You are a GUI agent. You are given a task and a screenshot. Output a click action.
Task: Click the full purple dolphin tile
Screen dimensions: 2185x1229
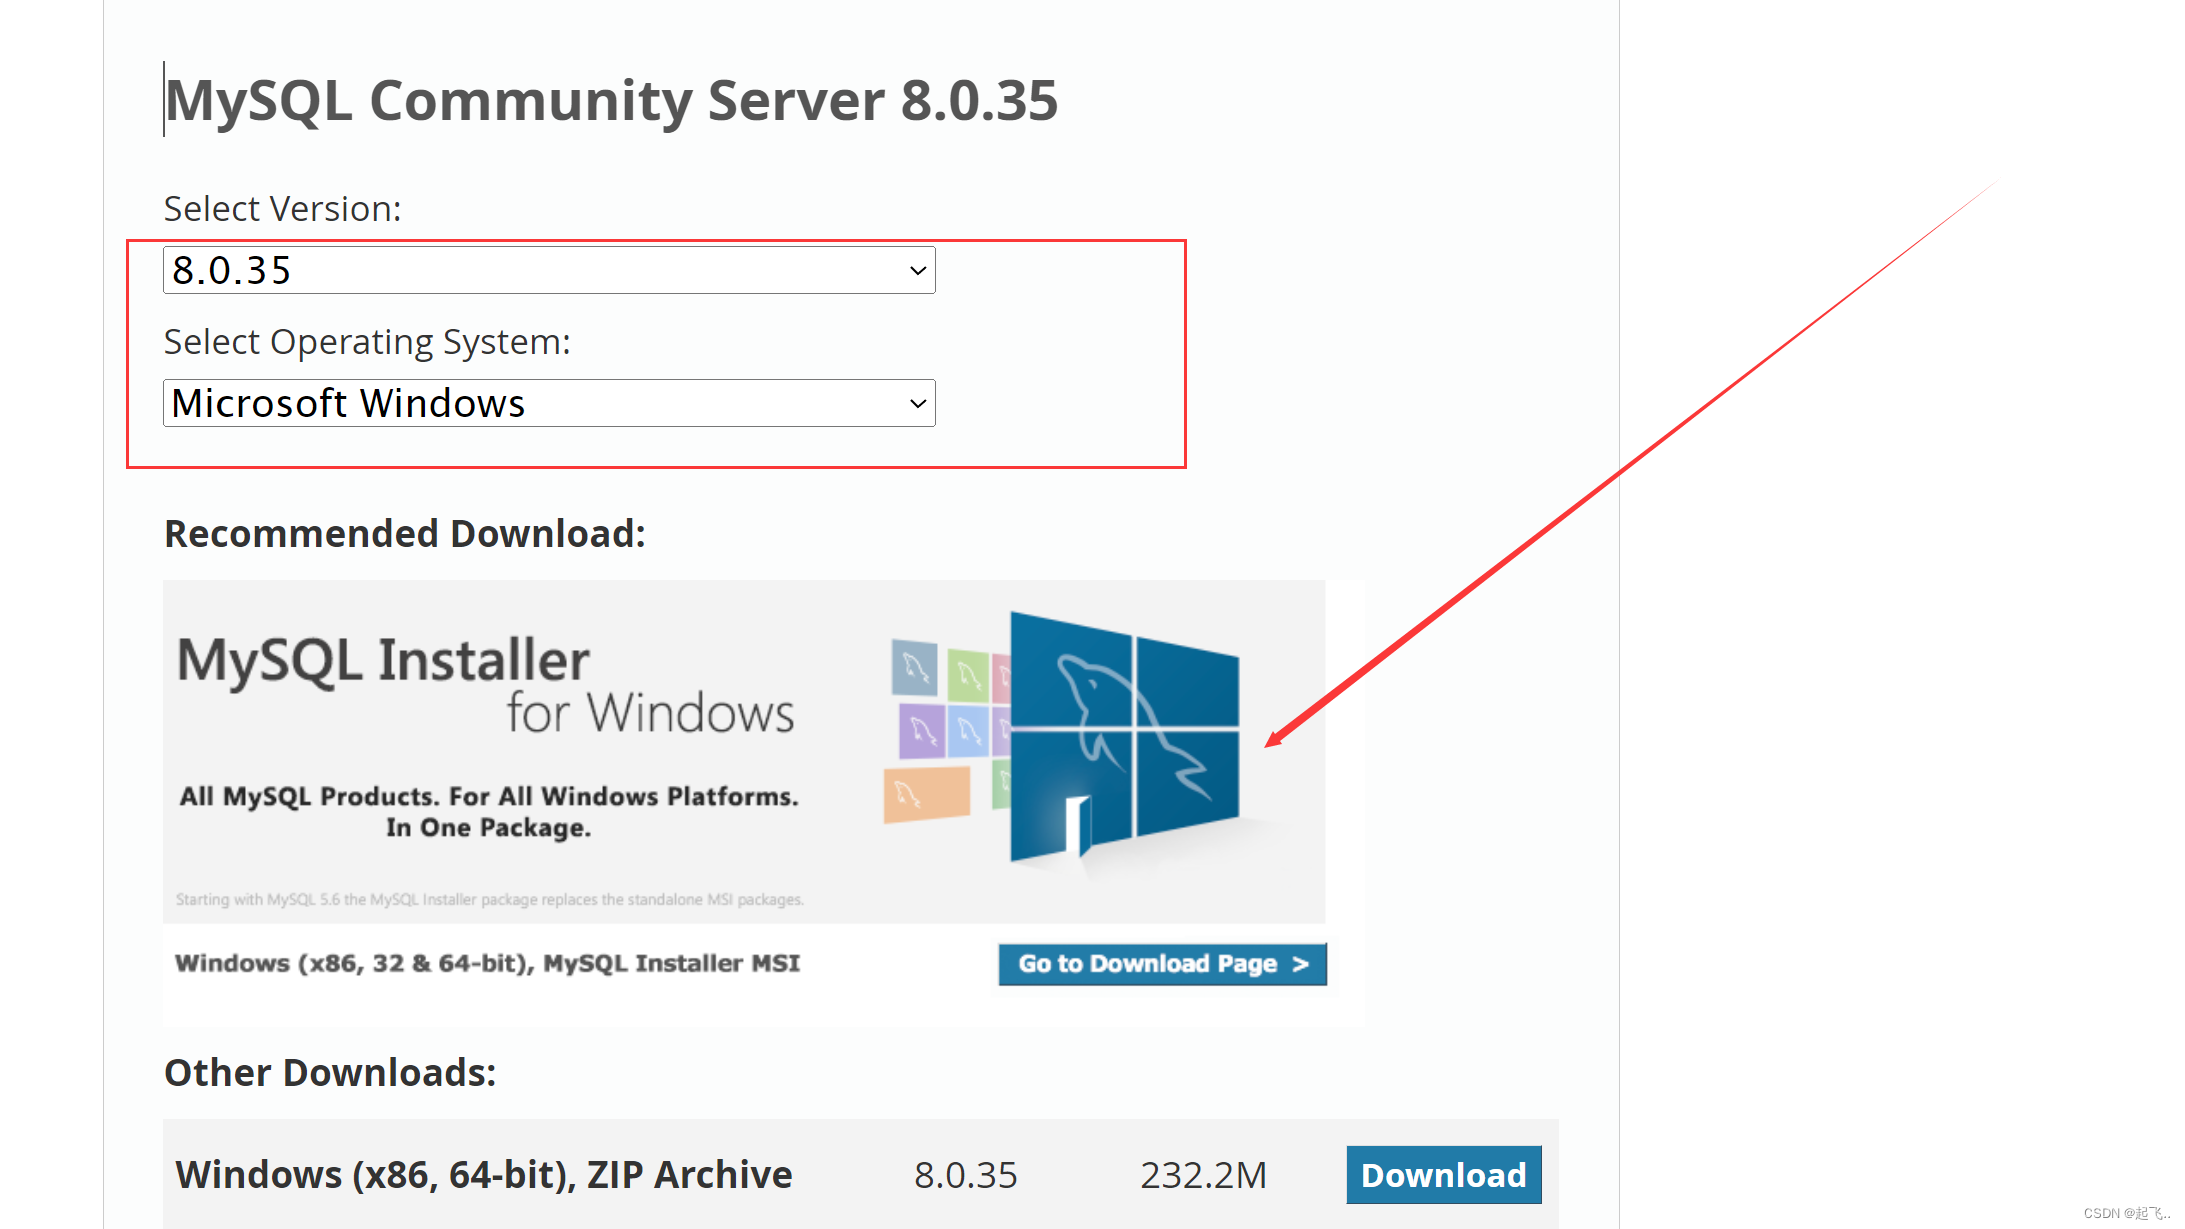point(921,731)
